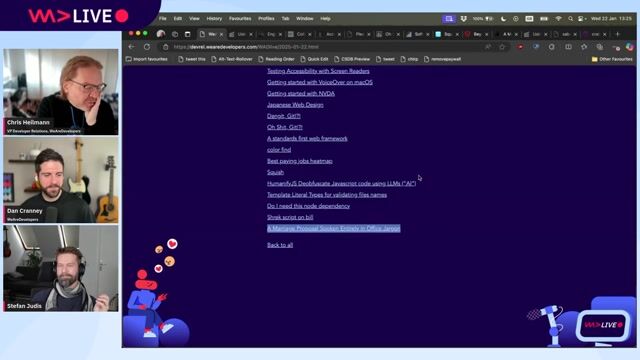Click the Back to all link

pyautogui.click(x=280, y=245)
